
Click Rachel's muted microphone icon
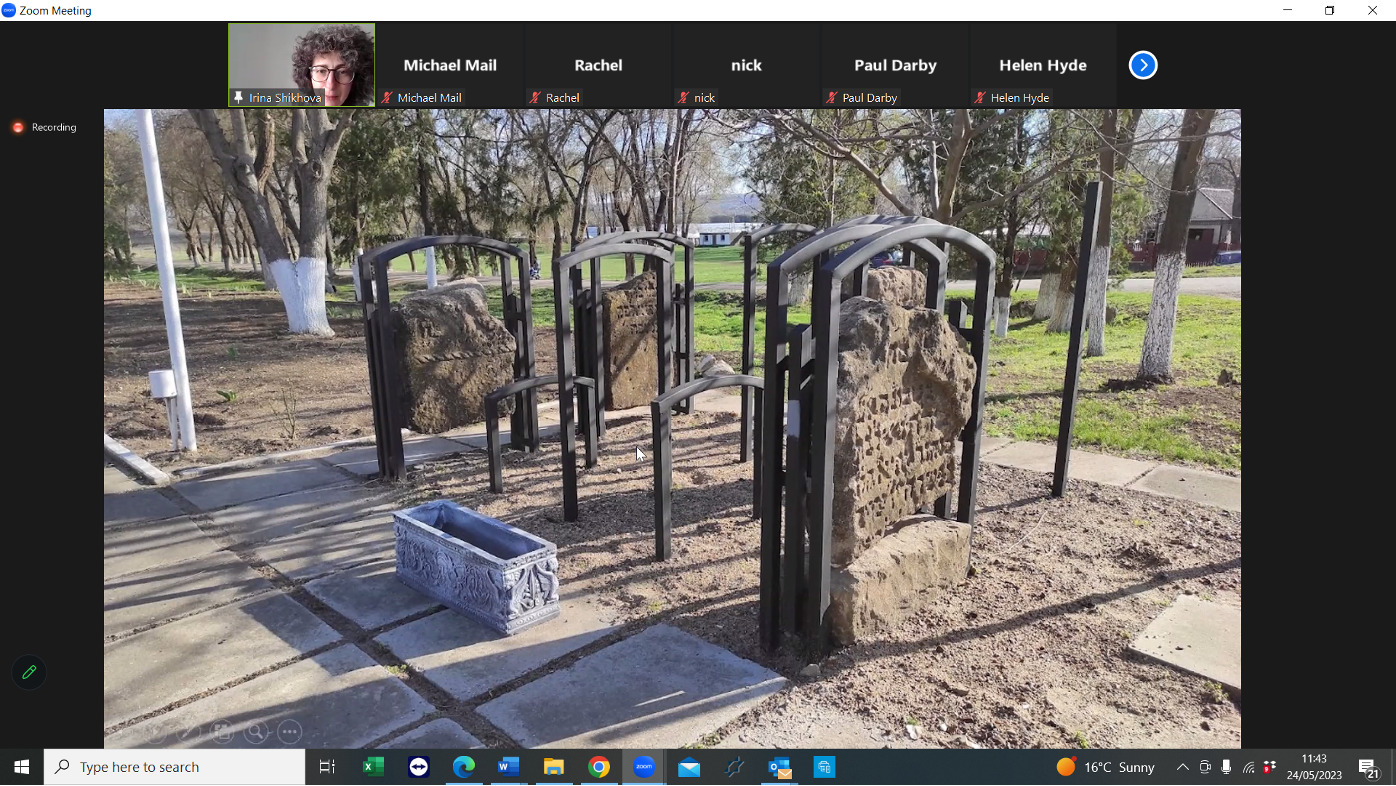click(x=535, y=98)
